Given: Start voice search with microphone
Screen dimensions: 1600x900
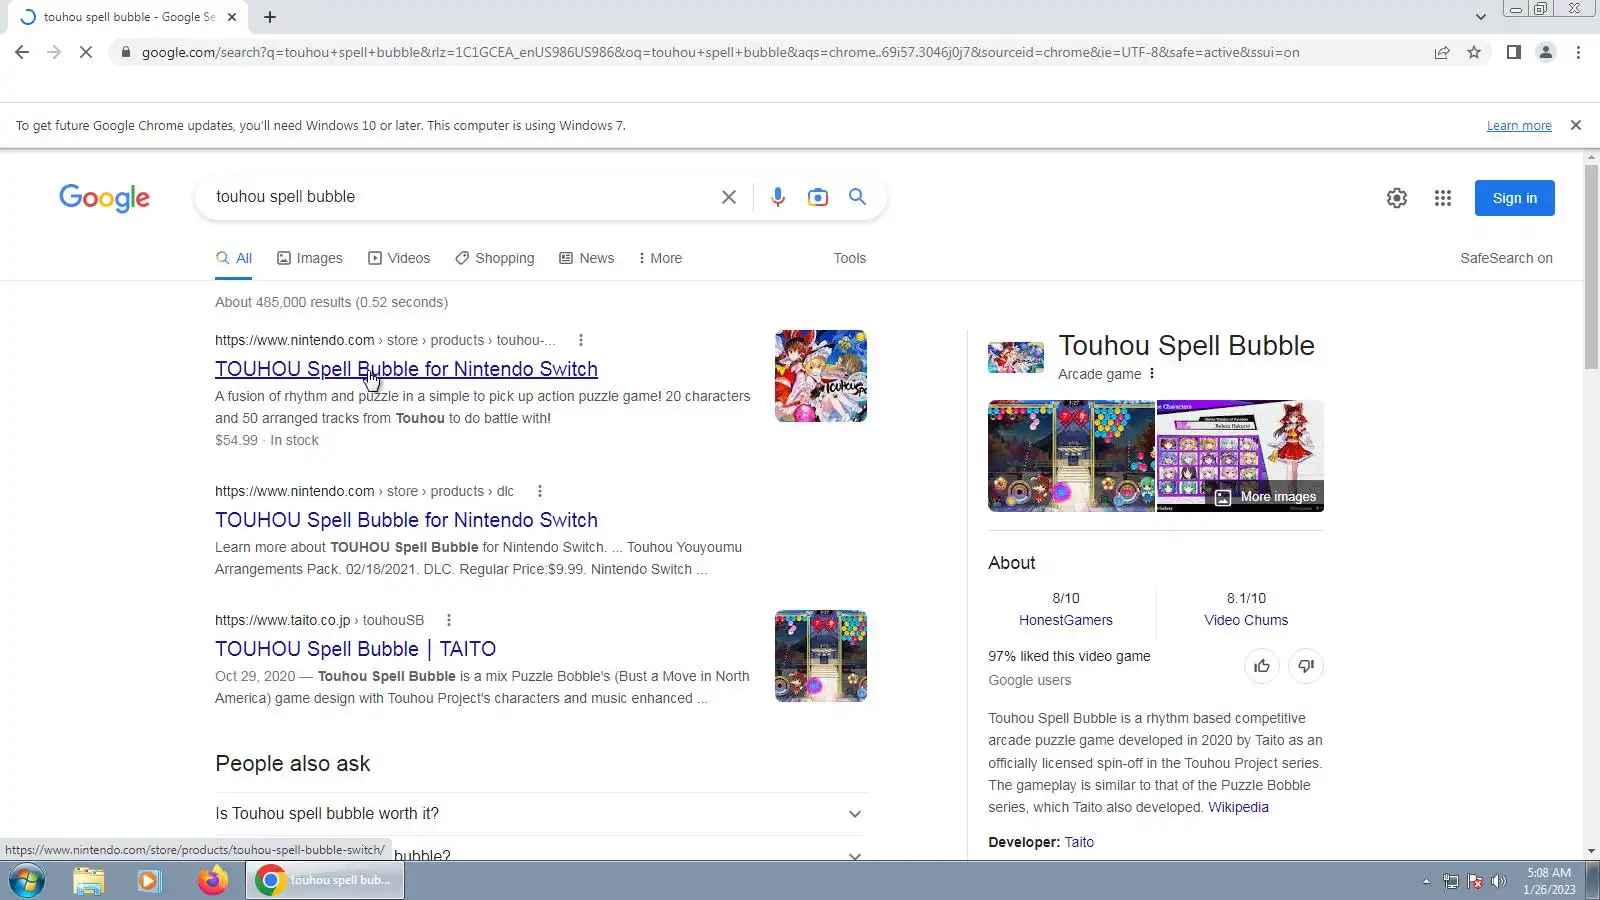Looking at the screenshot, I should (x=777, y=197).
